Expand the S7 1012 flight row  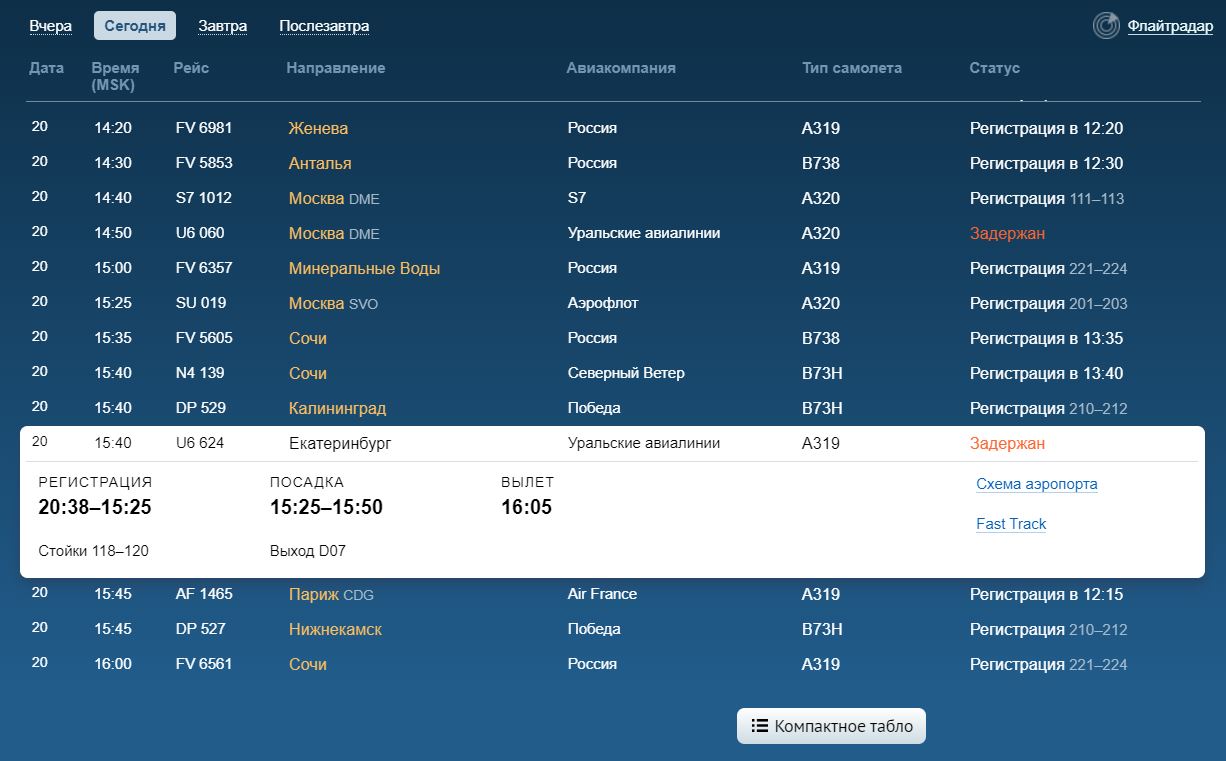612,198
